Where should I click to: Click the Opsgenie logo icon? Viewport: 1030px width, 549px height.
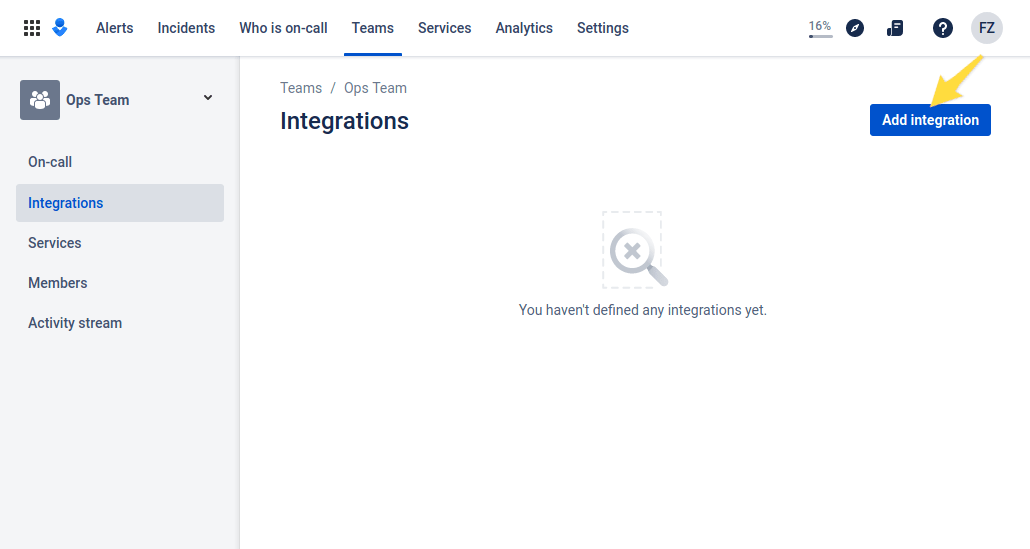coord(60,28)
